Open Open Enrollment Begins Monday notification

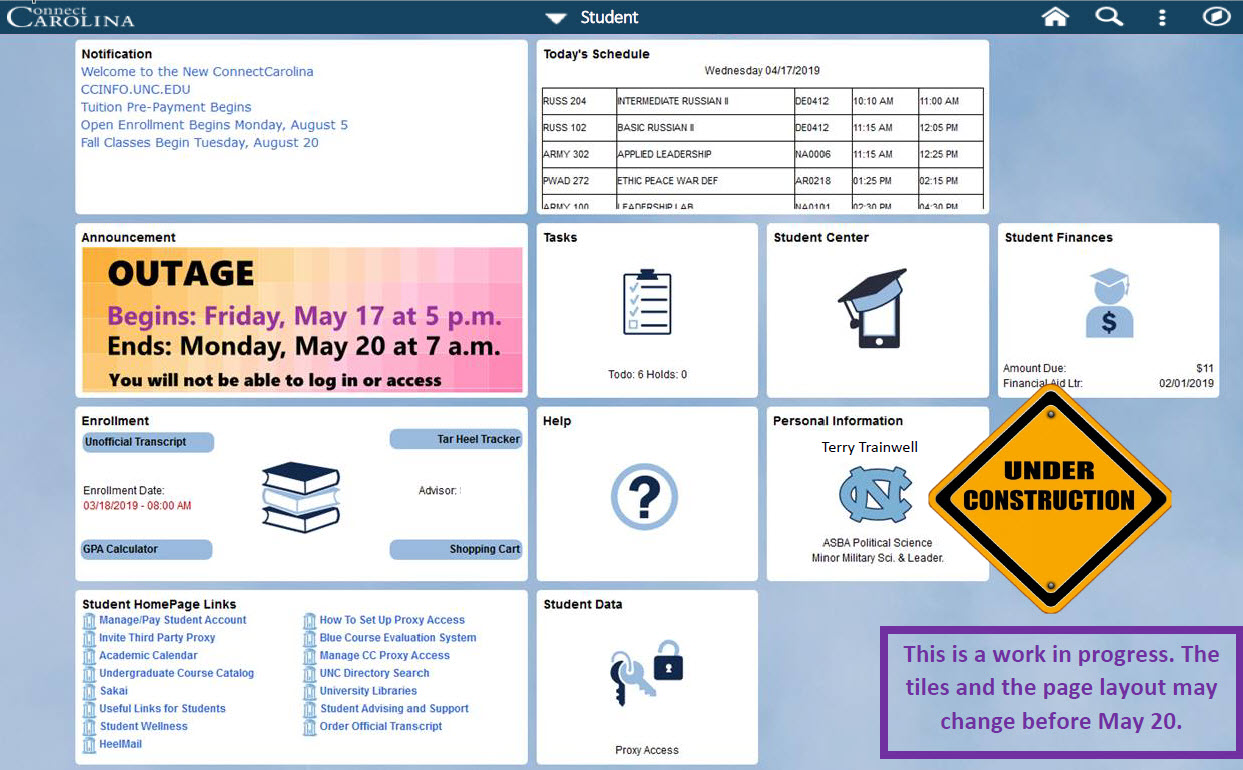(x=214, y=125)
